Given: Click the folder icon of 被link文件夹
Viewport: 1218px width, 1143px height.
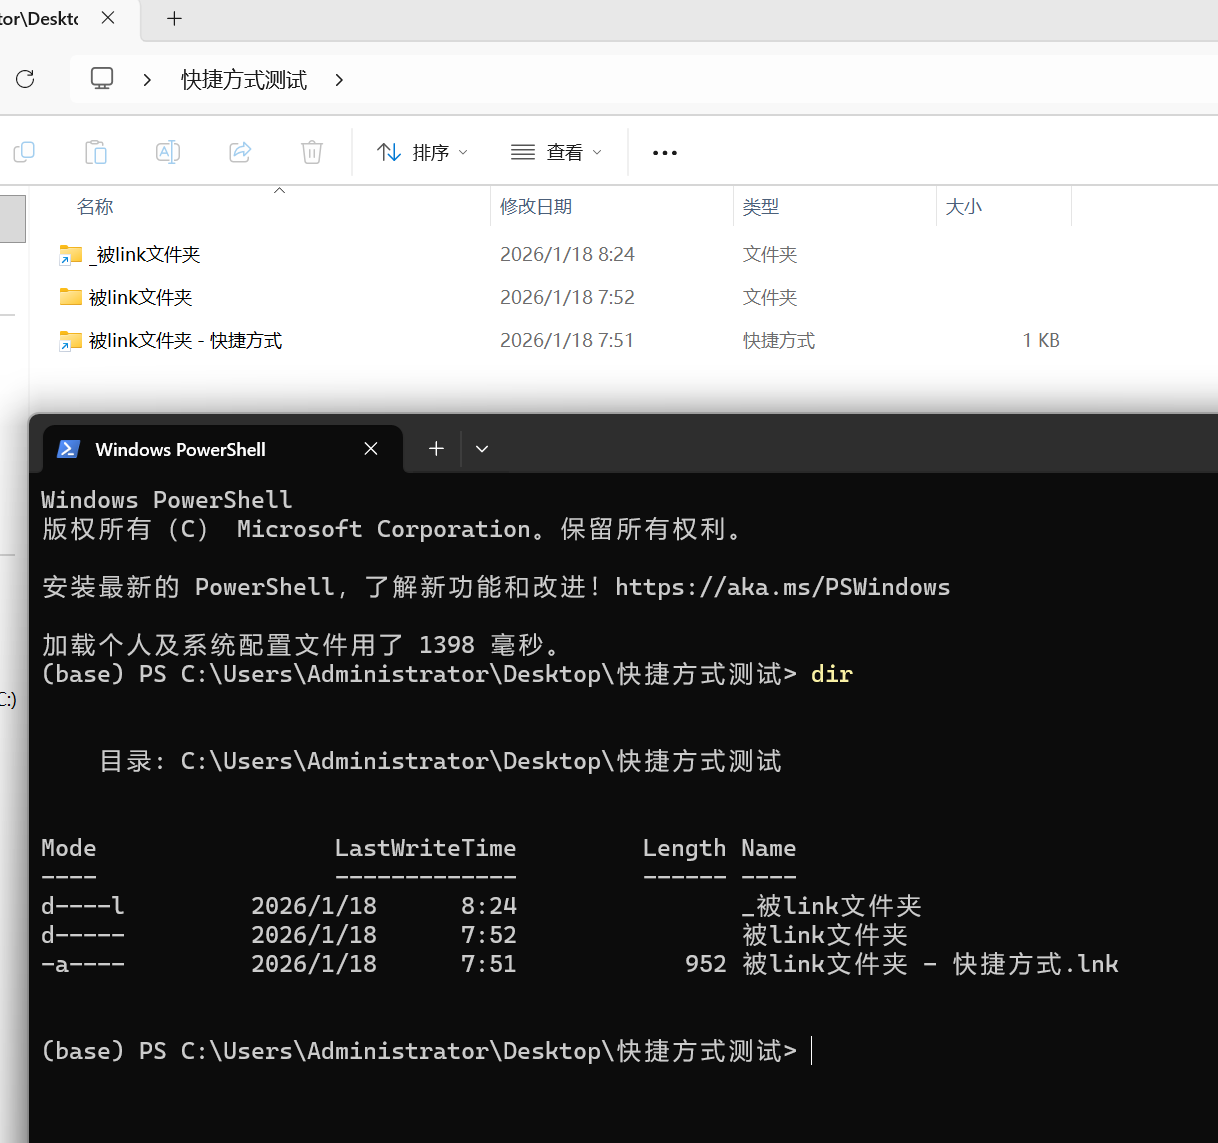Looking at the screenshot, I should click(x=70, y=297).
